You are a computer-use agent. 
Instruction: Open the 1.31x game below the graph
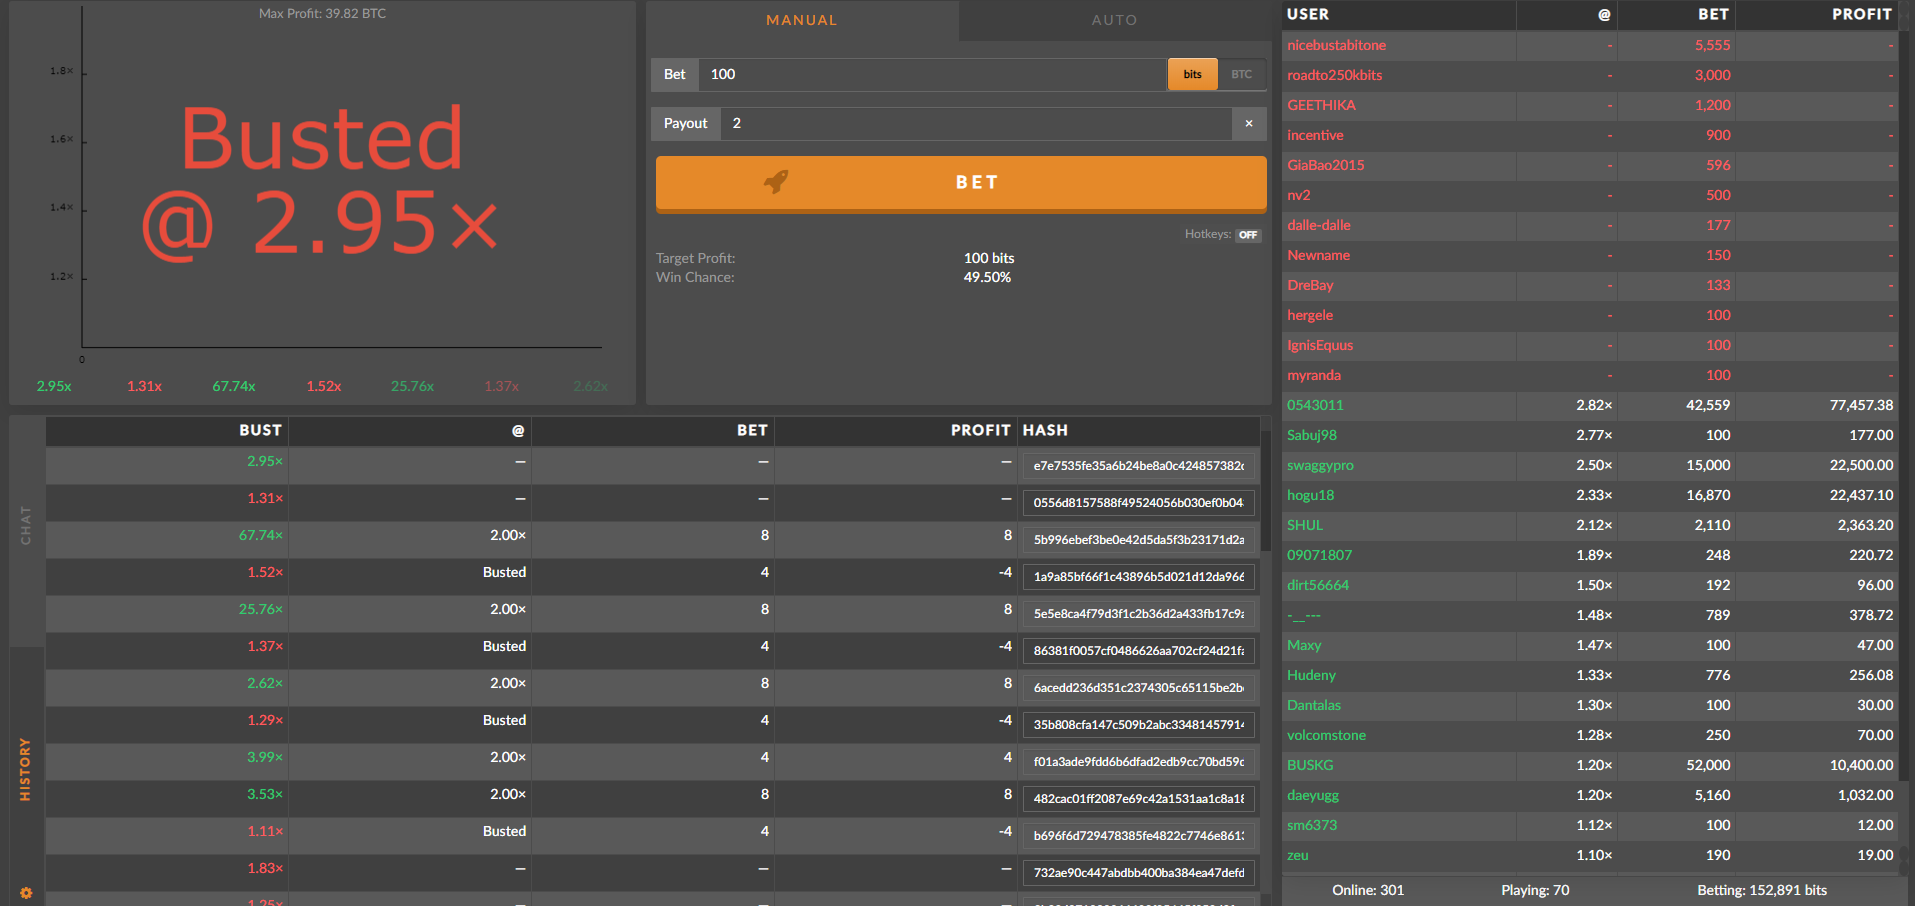coord(144,386)
